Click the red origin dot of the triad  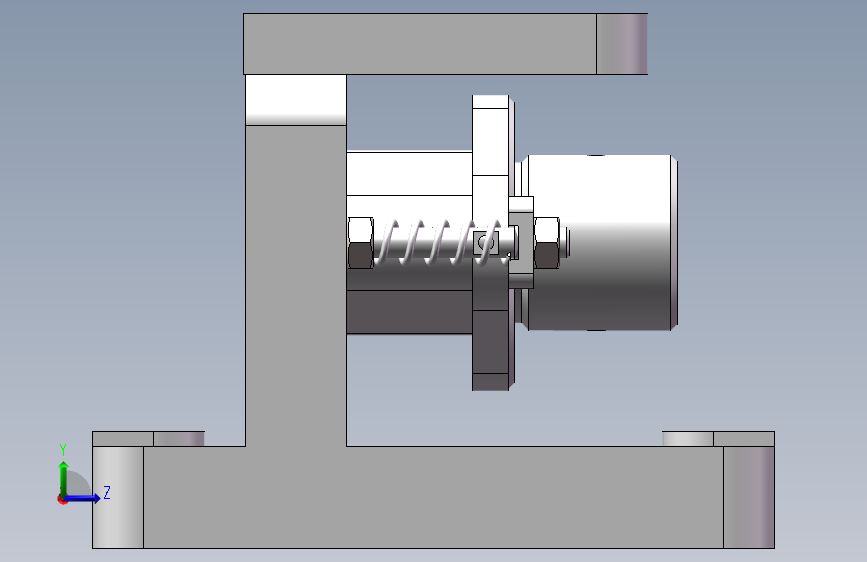(61, 499)
